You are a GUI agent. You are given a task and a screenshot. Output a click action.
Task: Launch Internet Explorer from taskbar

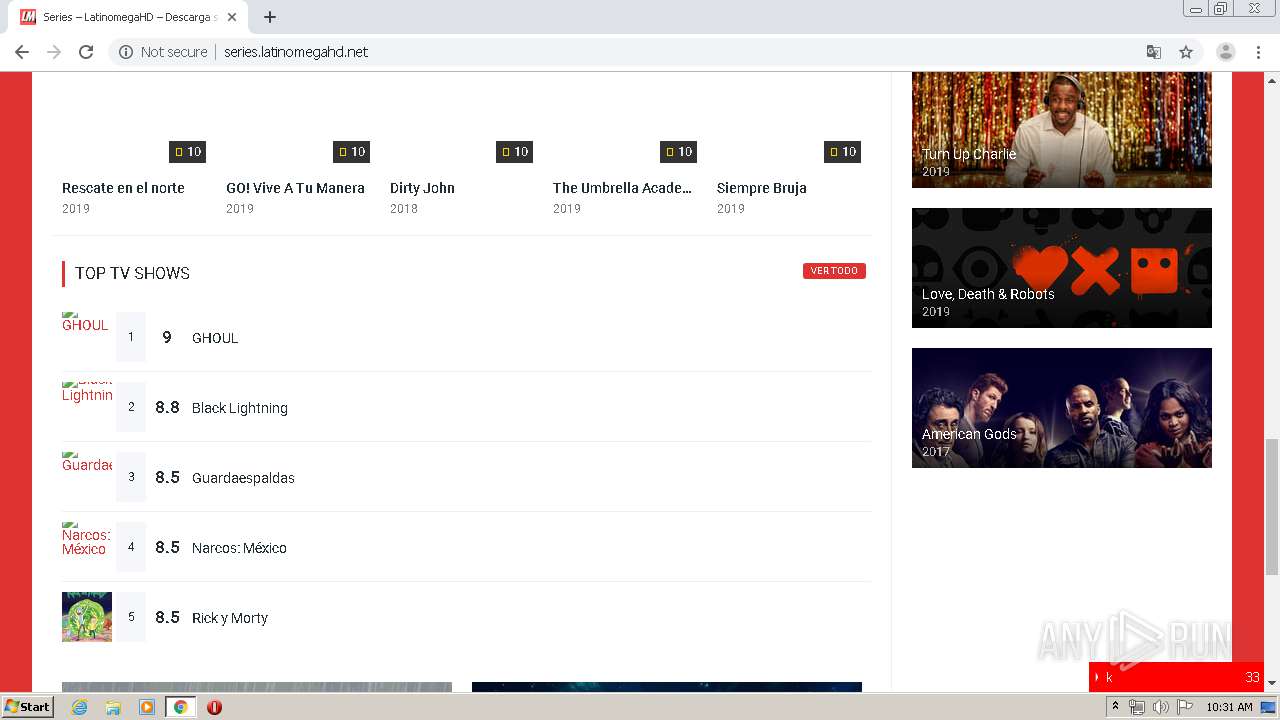[80, 707]
